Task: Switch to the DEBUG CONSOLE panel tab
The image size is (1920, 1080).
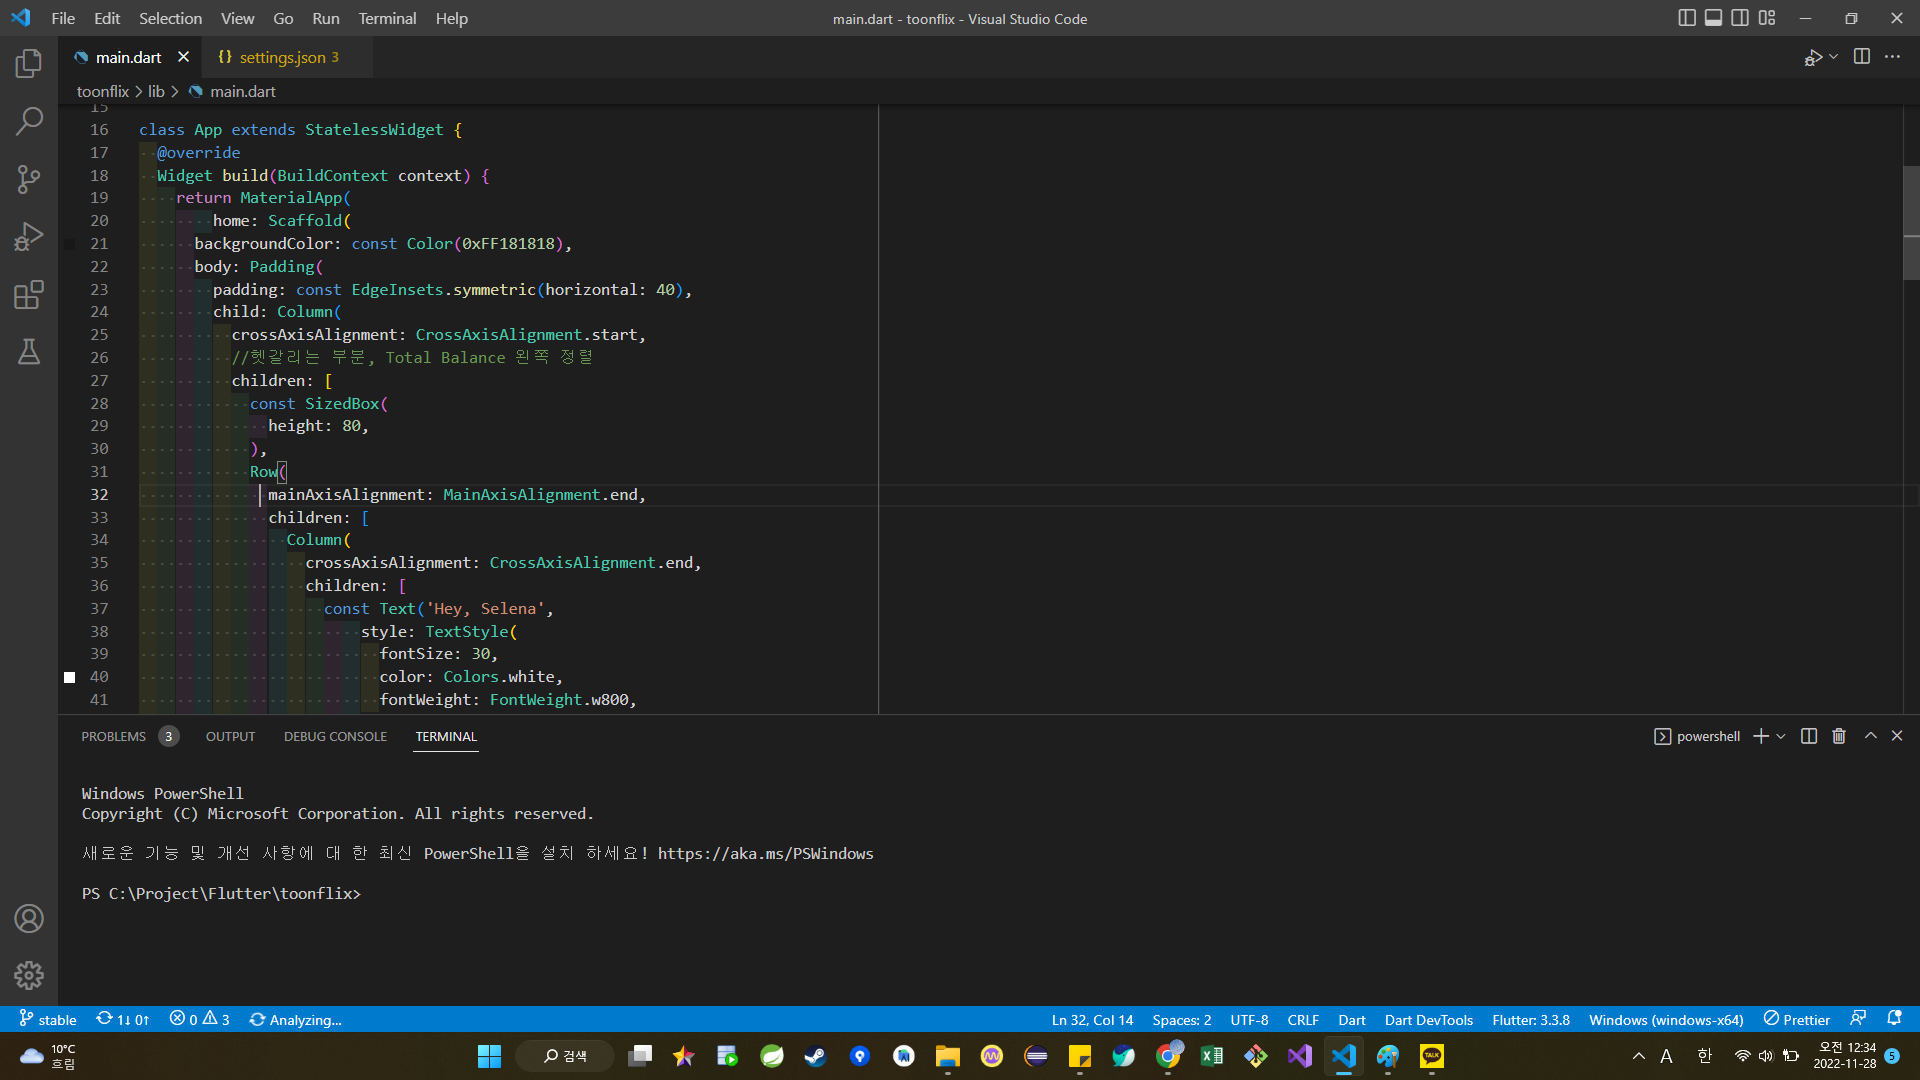Action: [x=335, y=736]
